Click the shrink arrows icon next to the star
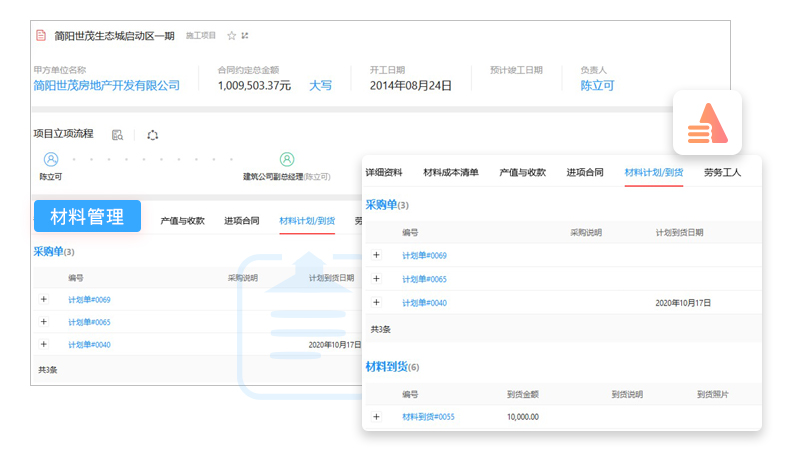792x459 pixels. [245, 36]
